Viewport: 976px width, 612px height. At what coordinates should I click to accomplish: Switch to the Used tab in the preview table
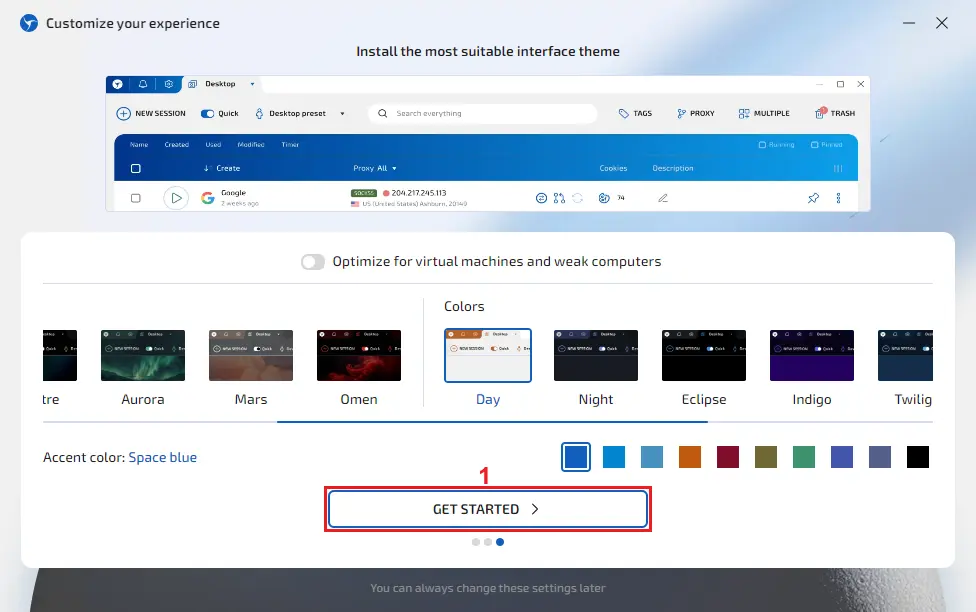[x=214, y=144]
